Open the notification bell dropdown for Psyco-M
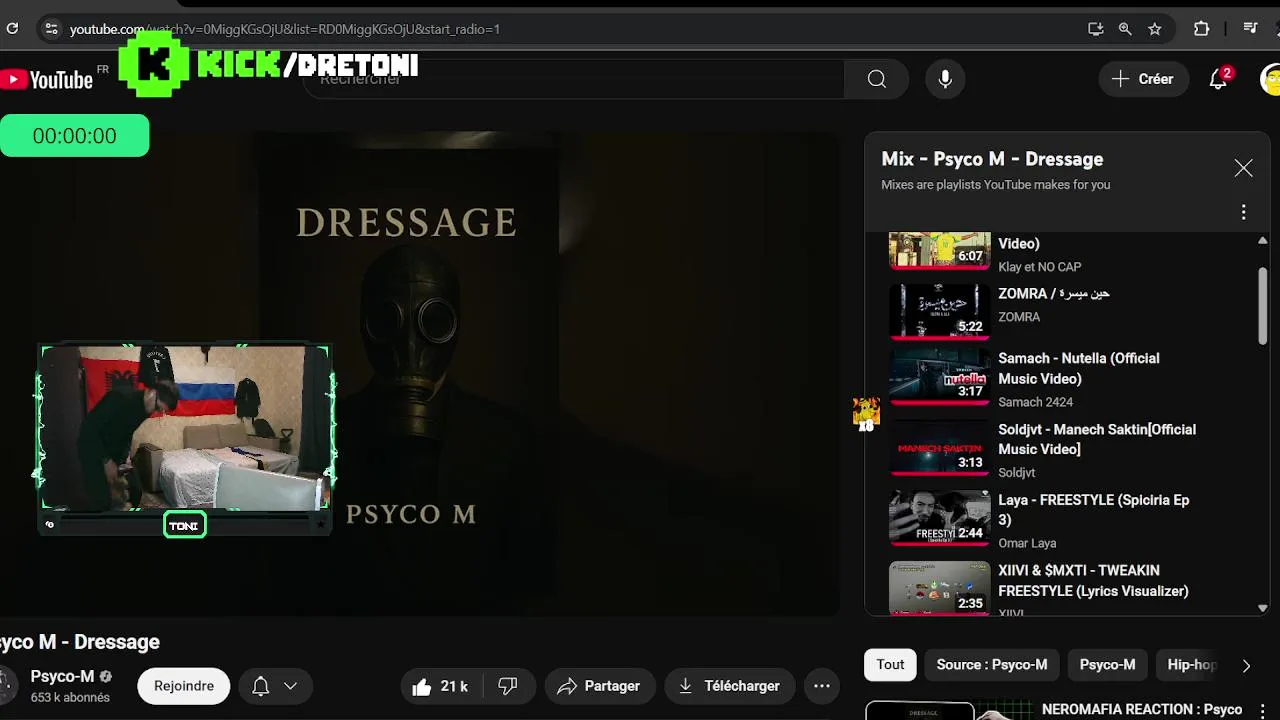Screen dimensions: 1280x720 (274, 686)
